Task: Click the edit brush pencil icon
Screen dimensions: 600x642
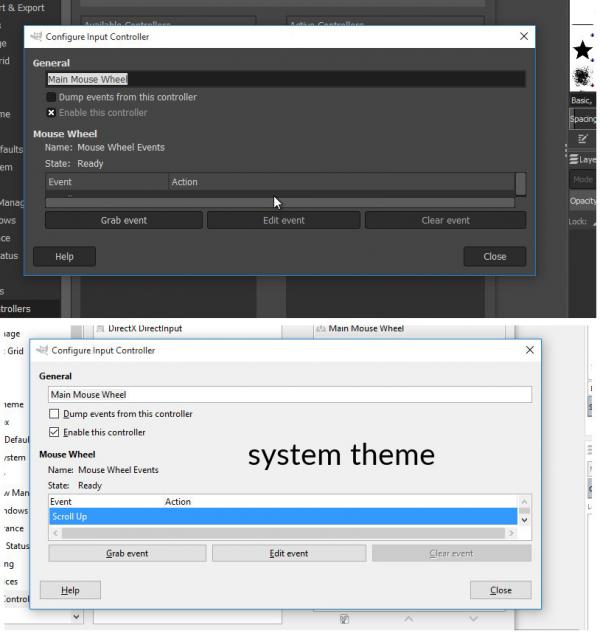Action: click(x=582, y=139)
